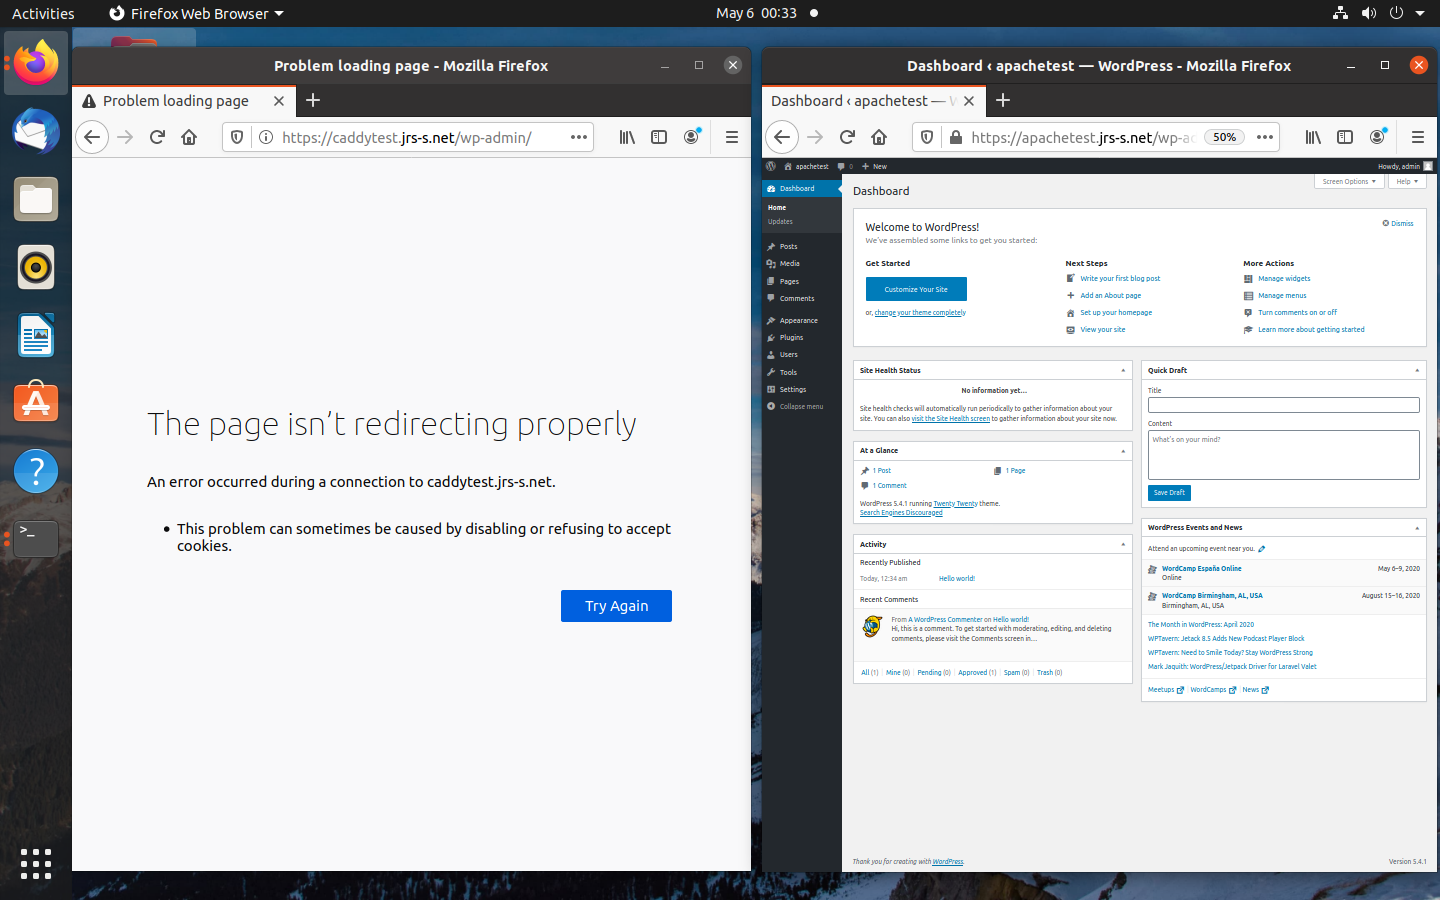Click the Quick Draft Title field

click(1283, 404)
